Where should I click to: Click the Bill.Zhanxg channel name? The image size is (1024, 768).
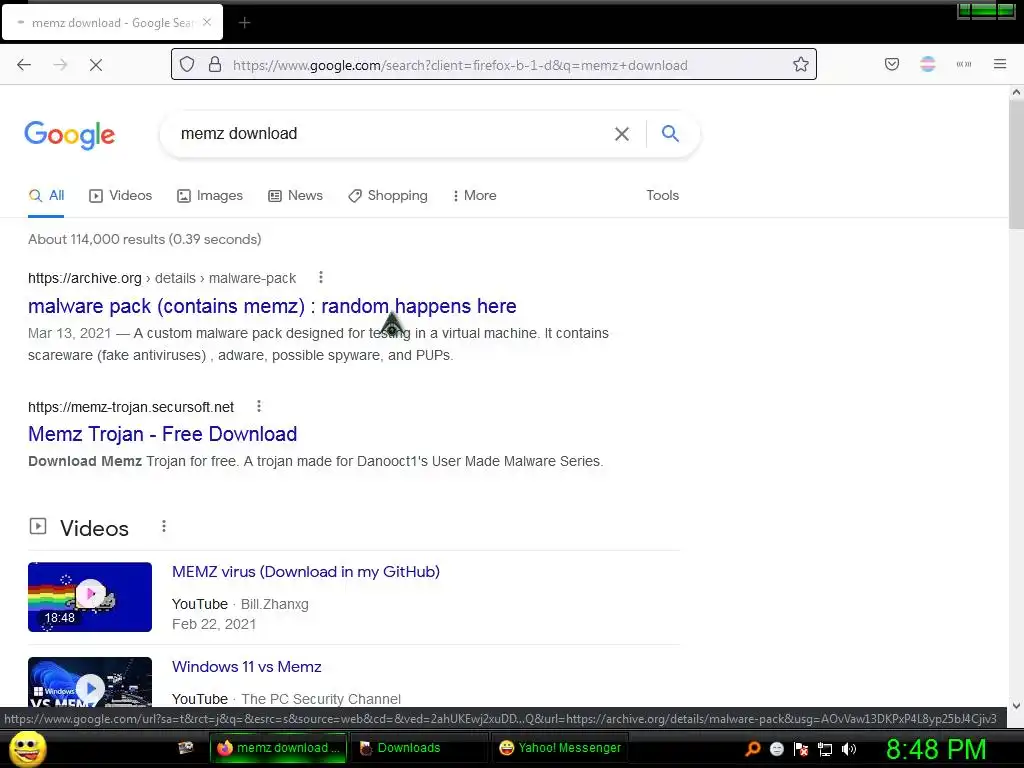(x=275, y=604)
